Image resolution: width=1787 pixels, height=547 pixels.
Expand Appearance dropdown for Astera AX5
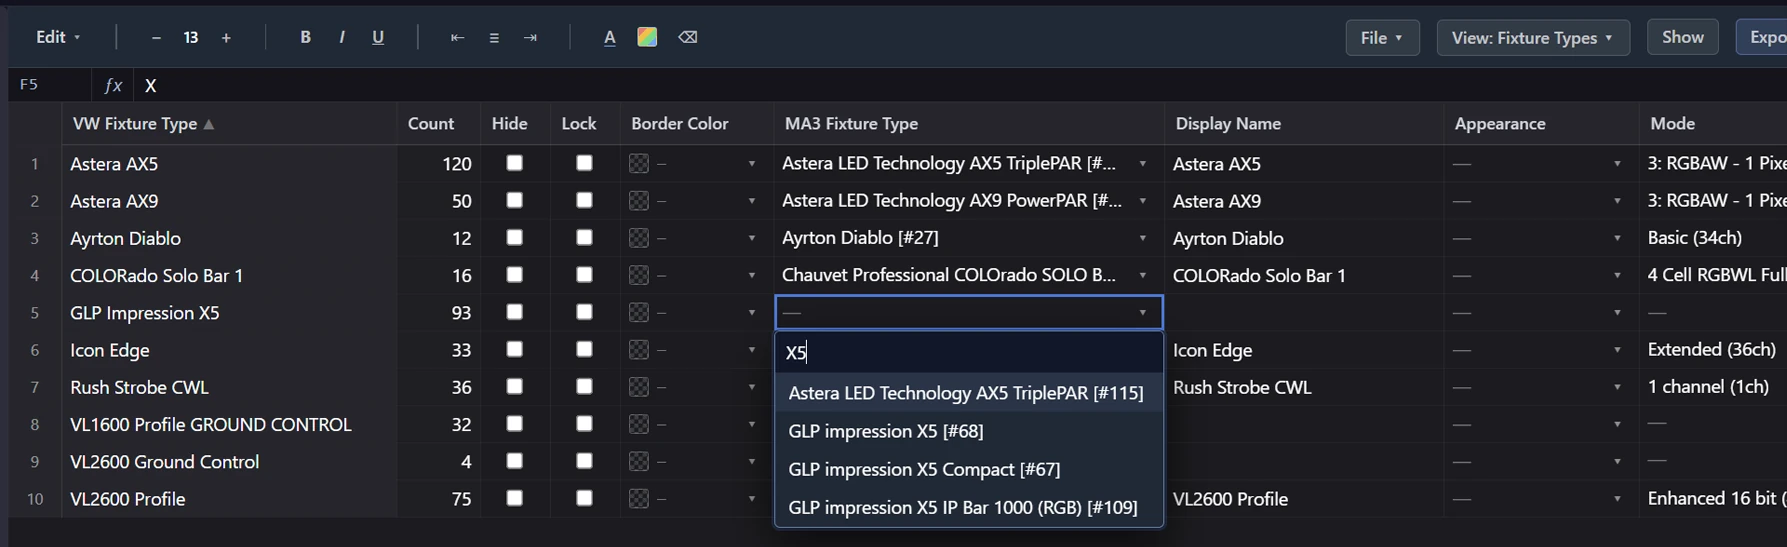click(1617, 164)
